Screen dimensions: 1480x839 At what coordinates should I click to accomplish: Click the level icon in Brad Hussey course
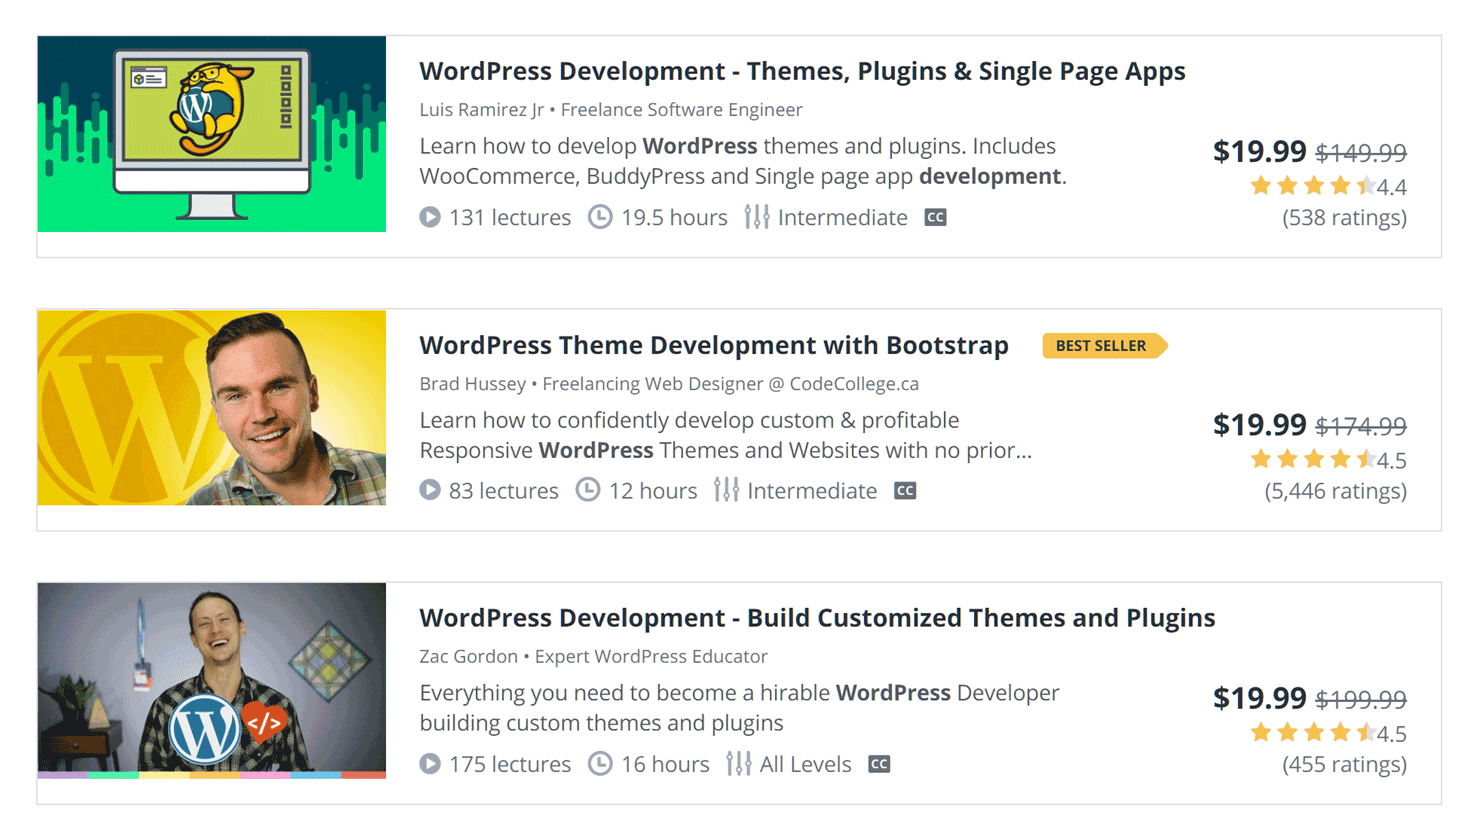727,490
